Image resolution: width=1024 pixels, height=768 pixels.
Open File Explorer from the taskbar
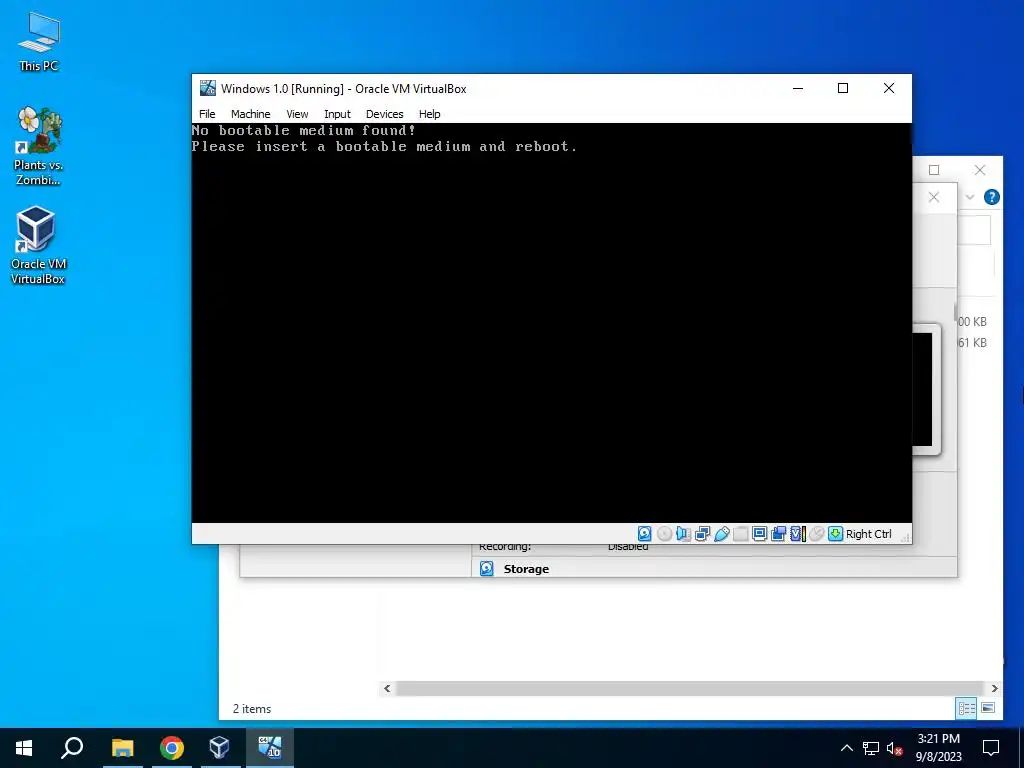[x=122, y=748]
